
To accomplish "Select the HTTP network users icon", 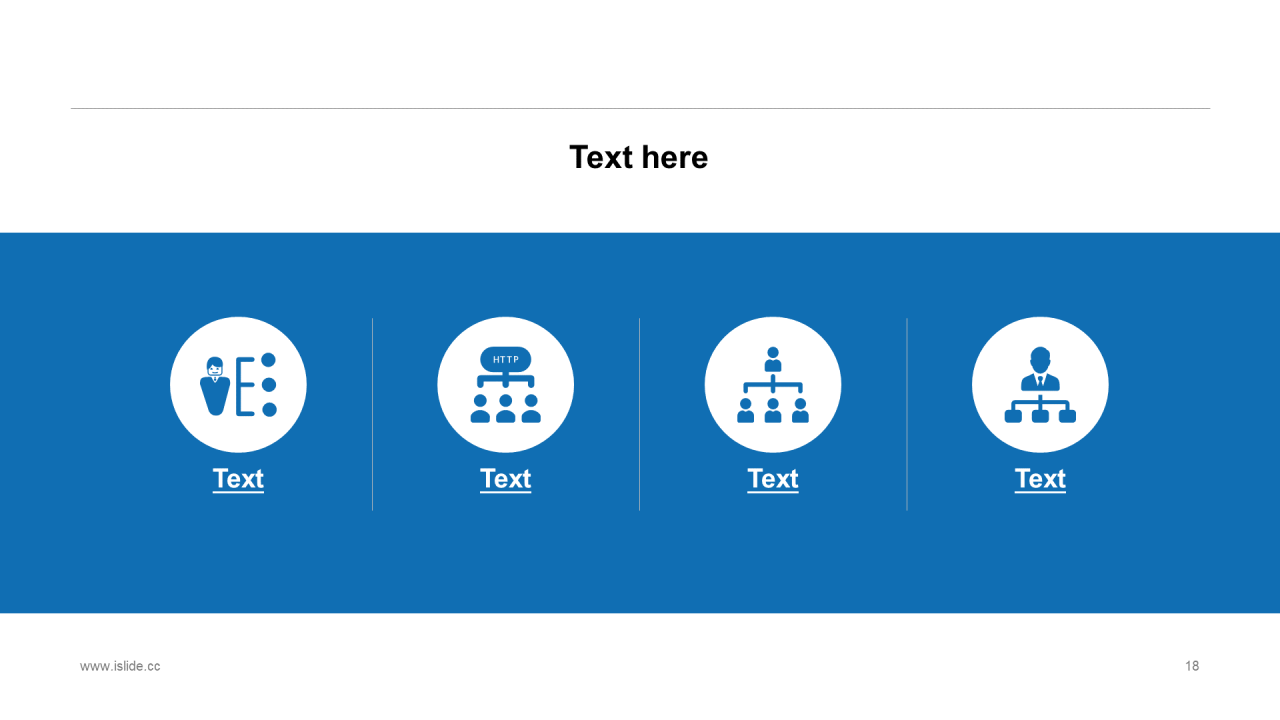I will click(x=505, y=385).
